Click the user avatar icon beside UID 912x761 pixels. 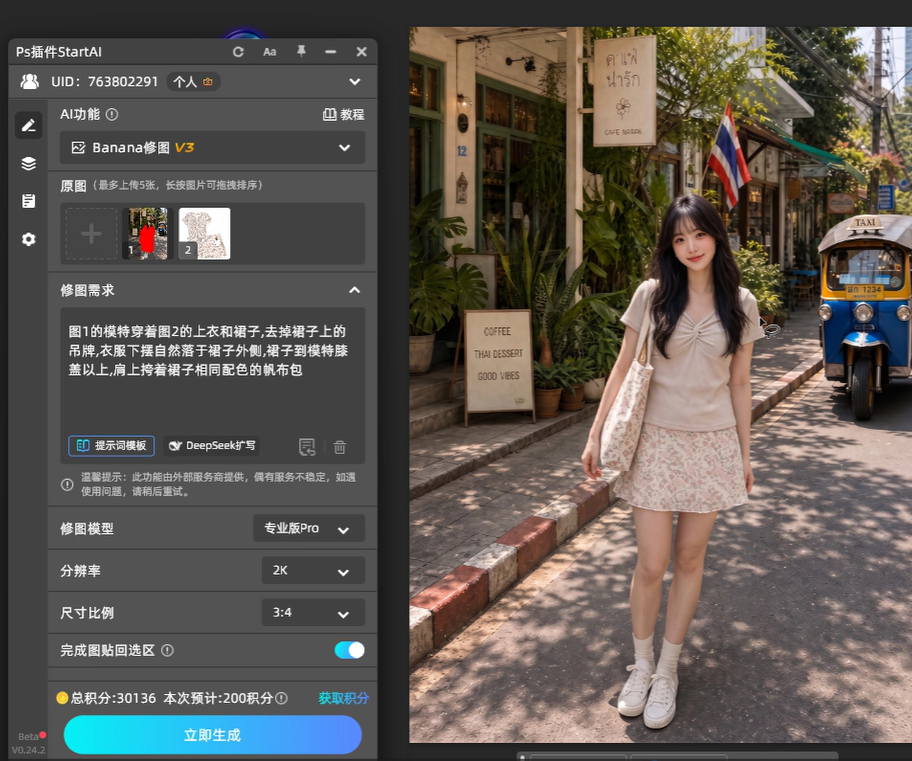coord(30,81)
